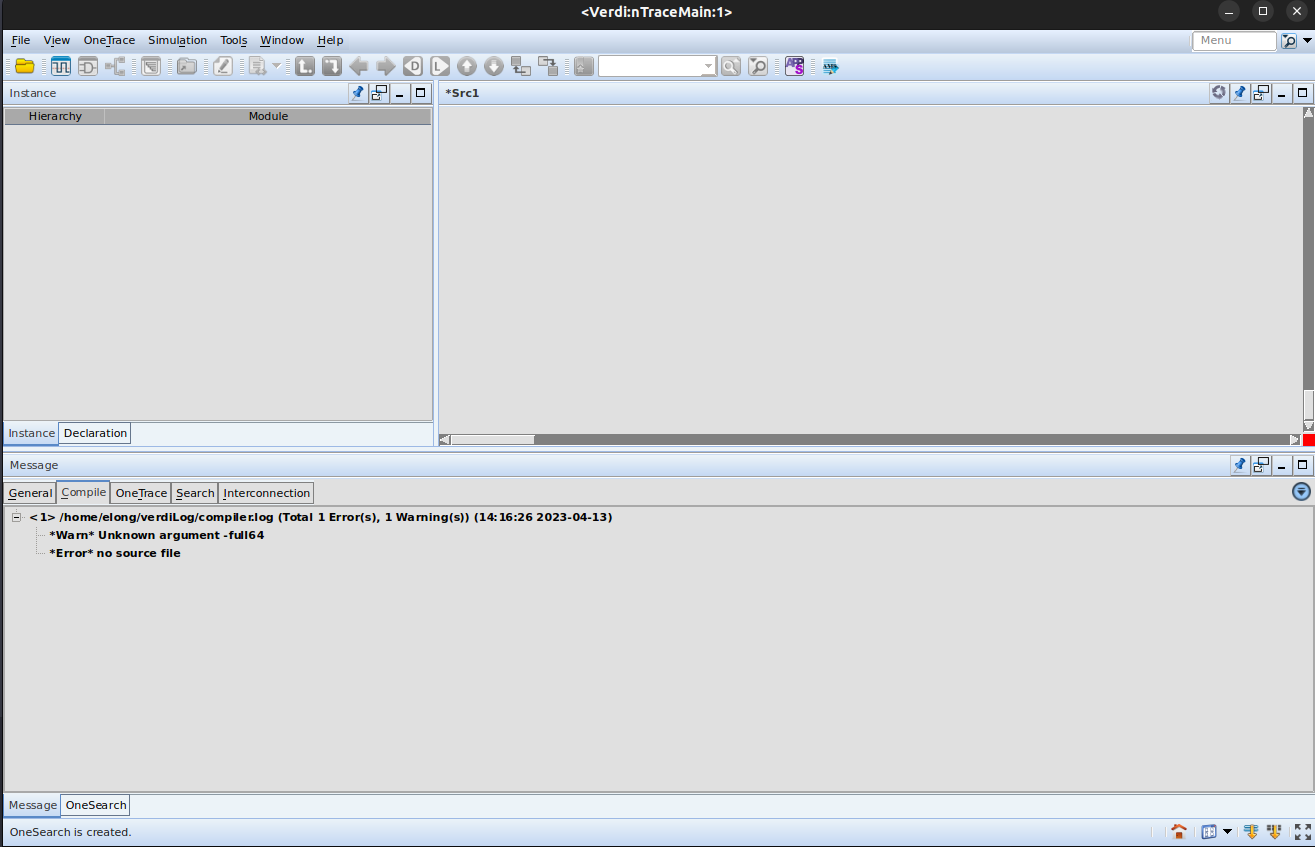Click the Menu search input field

(1233, 41)
